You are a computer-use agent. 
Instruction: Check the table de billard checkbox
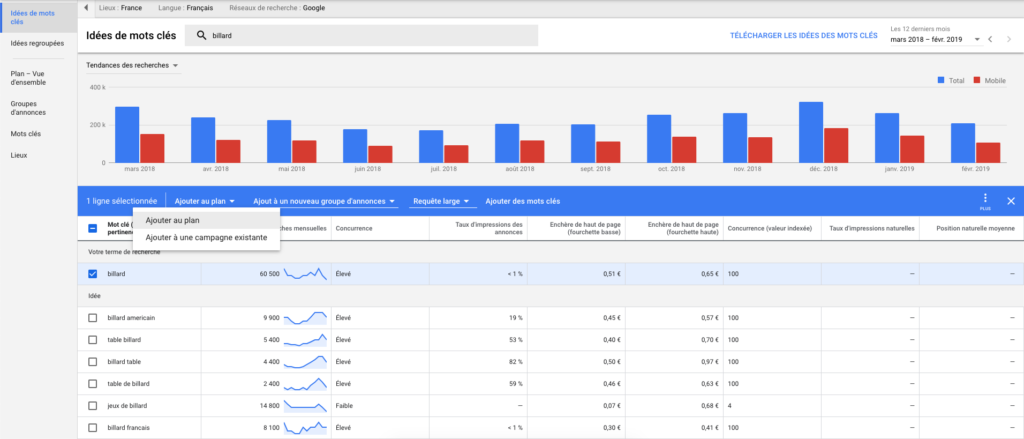tap(92, 384)
